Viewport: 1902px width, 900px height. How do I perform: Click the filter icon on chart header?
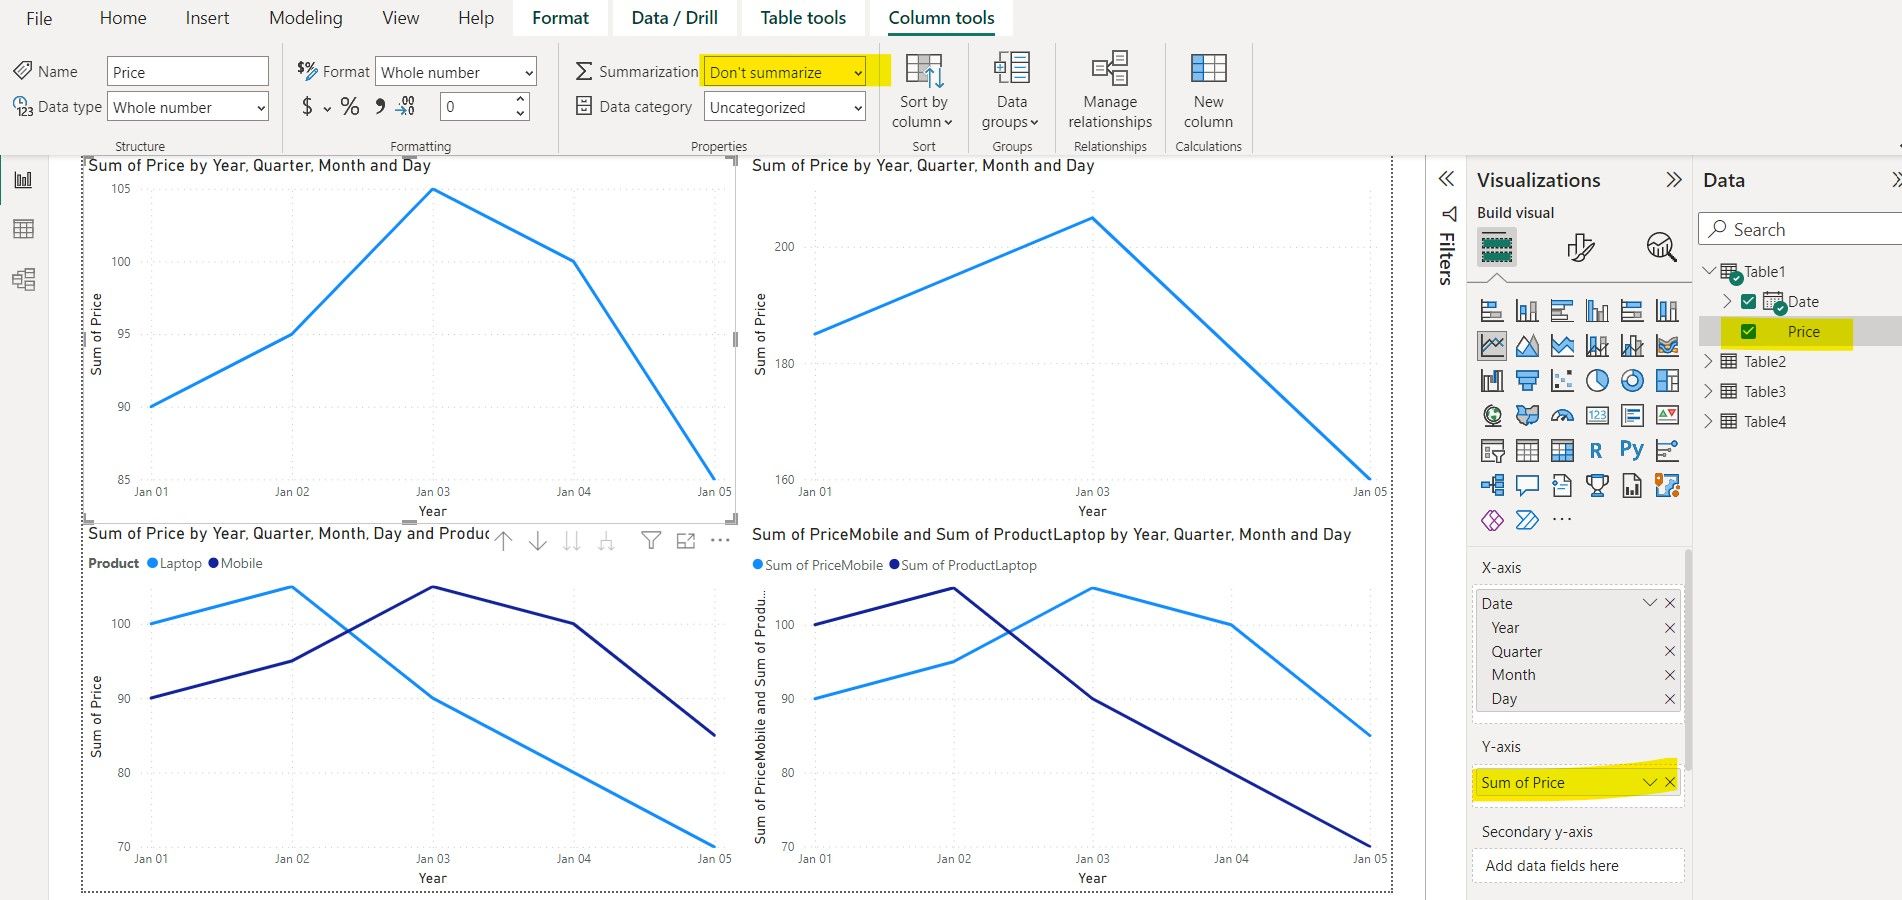pos(651,541)
